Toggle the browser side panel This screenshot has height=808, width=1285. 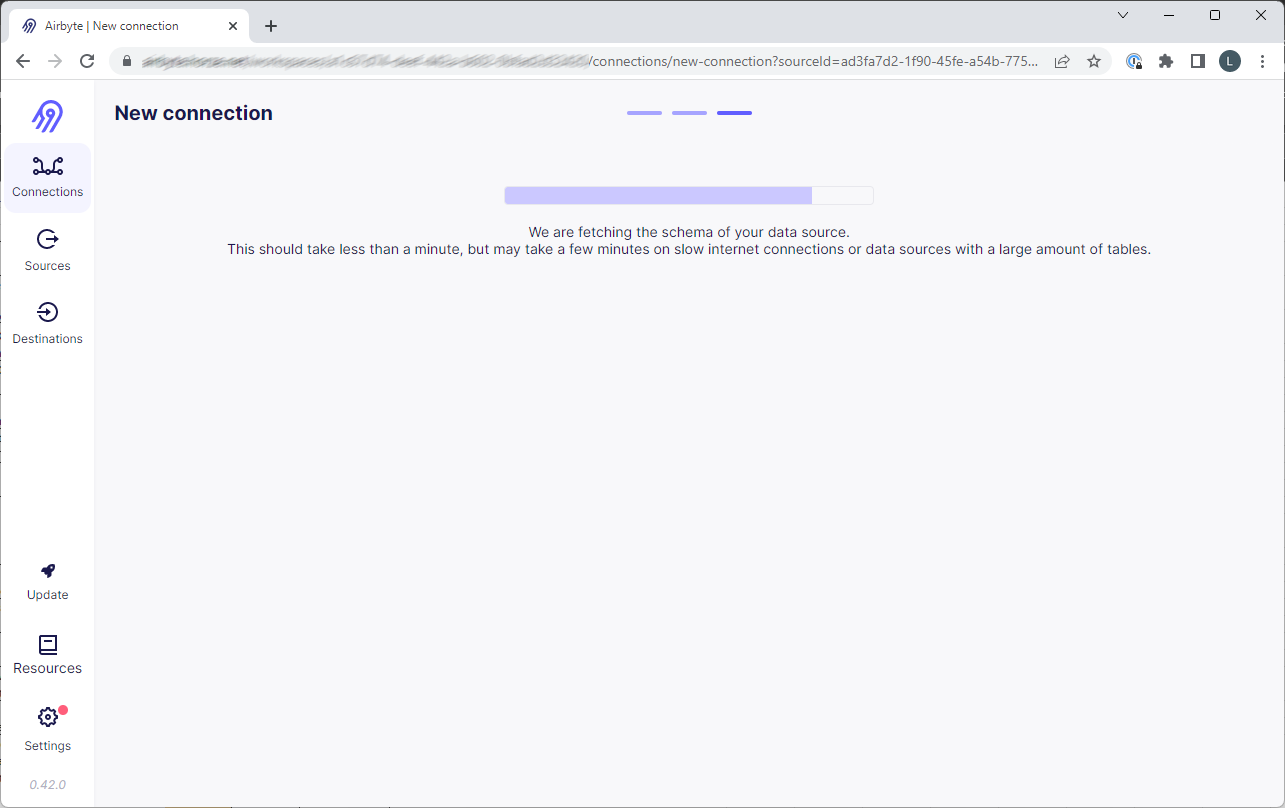(1197, 61)
